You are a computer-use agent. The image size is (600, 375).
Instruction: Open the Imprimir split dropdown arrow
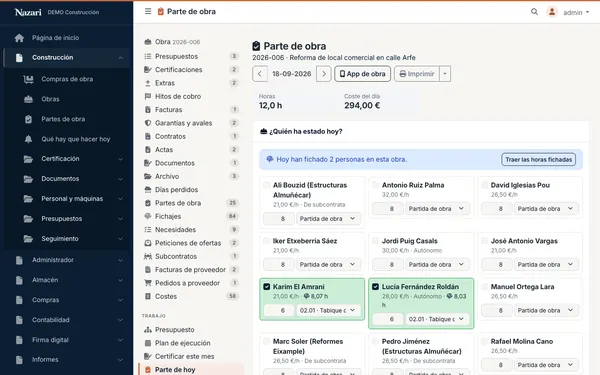[445, 74]
